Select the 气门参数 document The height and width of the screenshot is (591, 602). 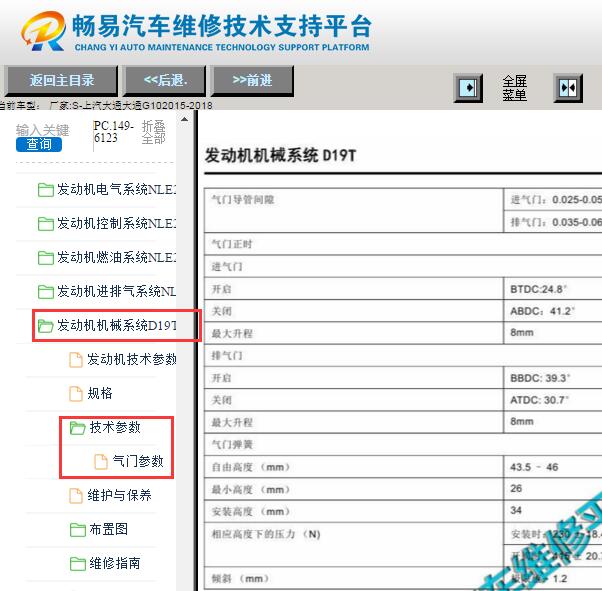[138, 461]
